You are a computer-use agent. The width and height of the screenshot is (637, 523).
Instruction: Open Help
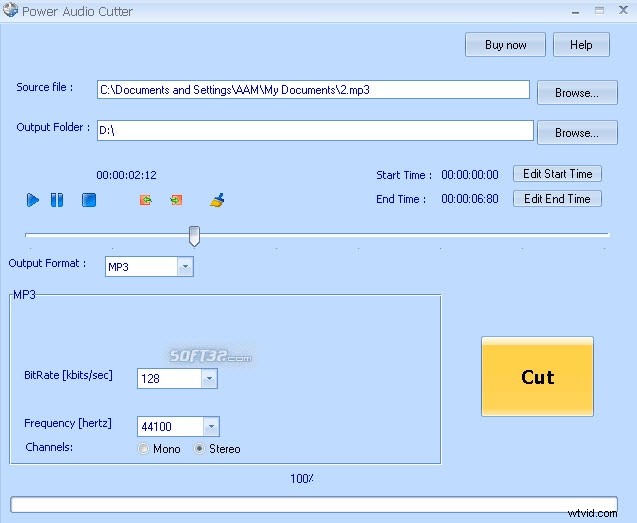581,45
